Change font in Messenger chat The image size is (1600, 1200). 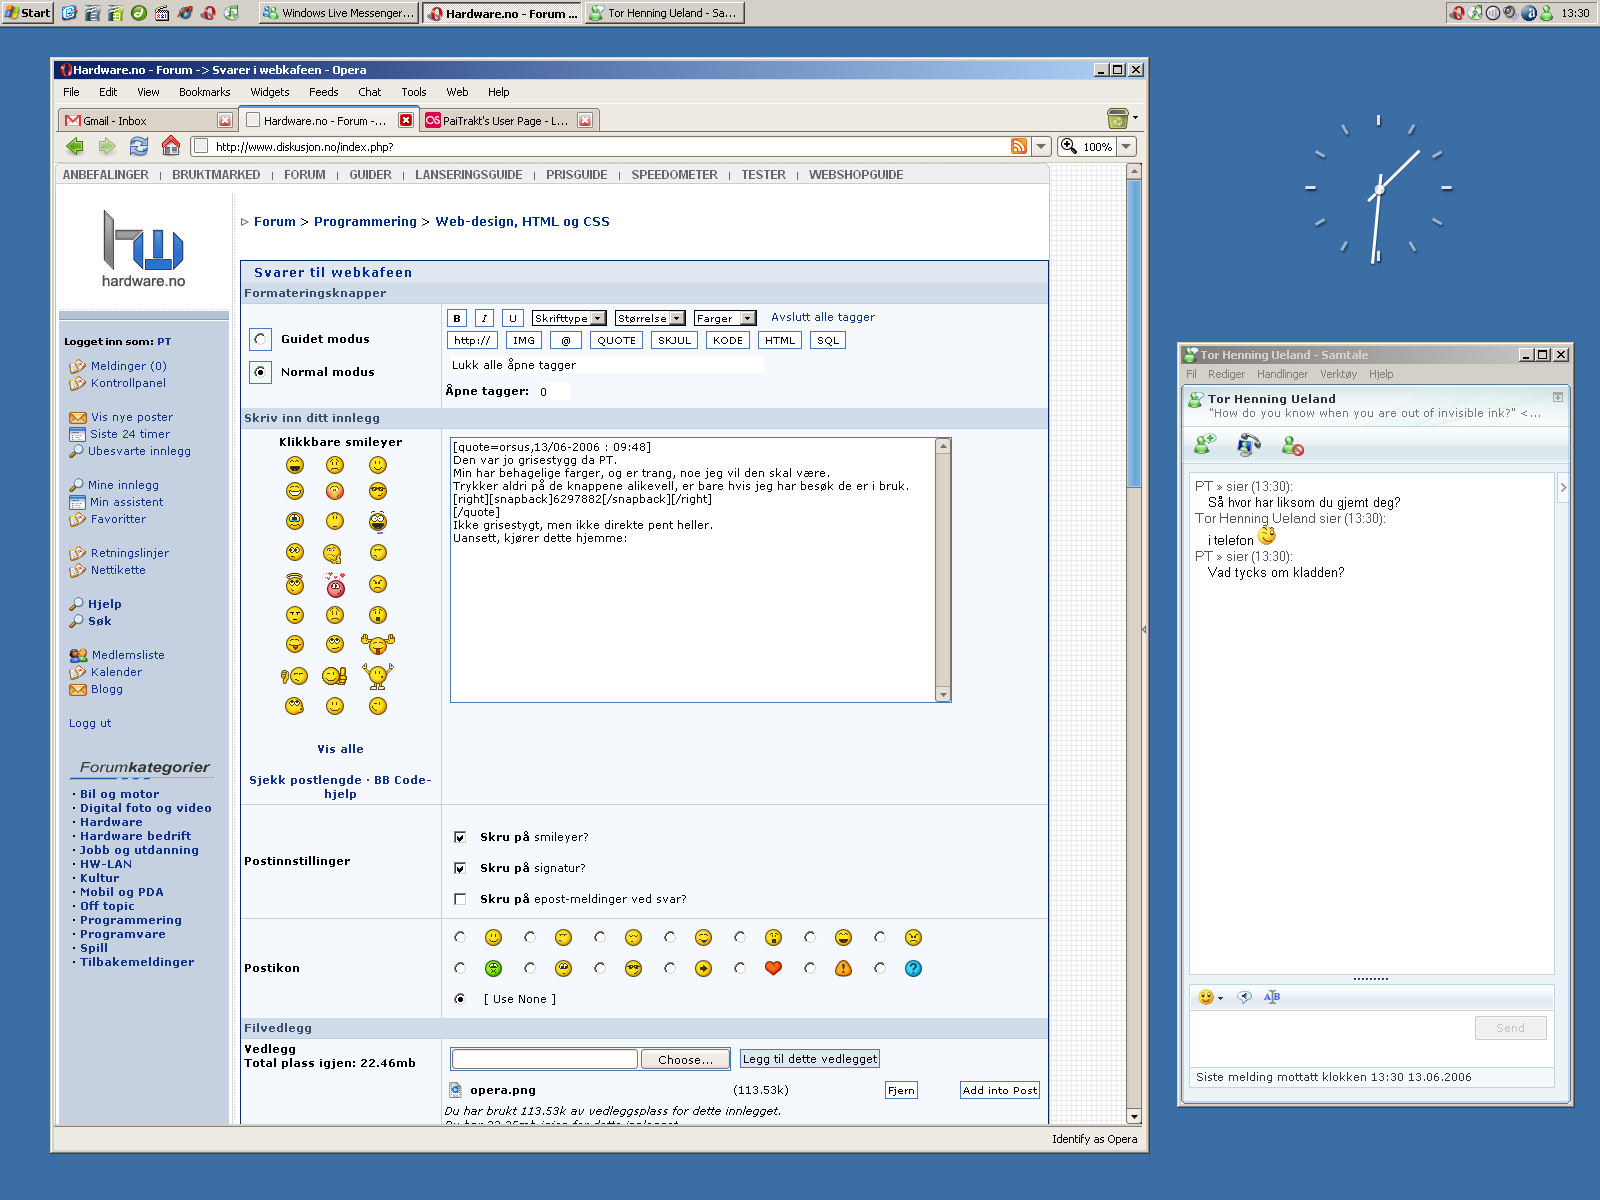click(x=1272, y=997)
